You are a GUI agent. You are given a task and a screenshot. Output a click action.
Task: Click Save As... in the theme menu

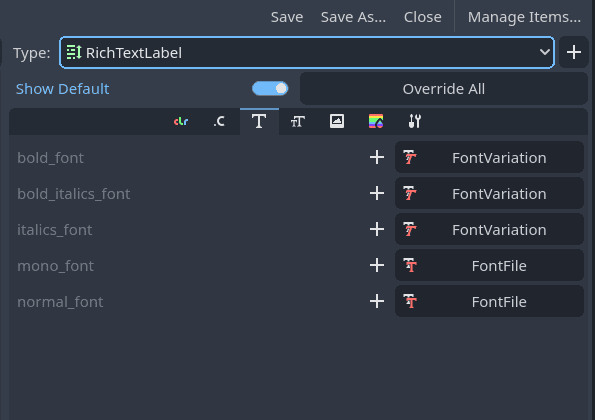point(353,17)
